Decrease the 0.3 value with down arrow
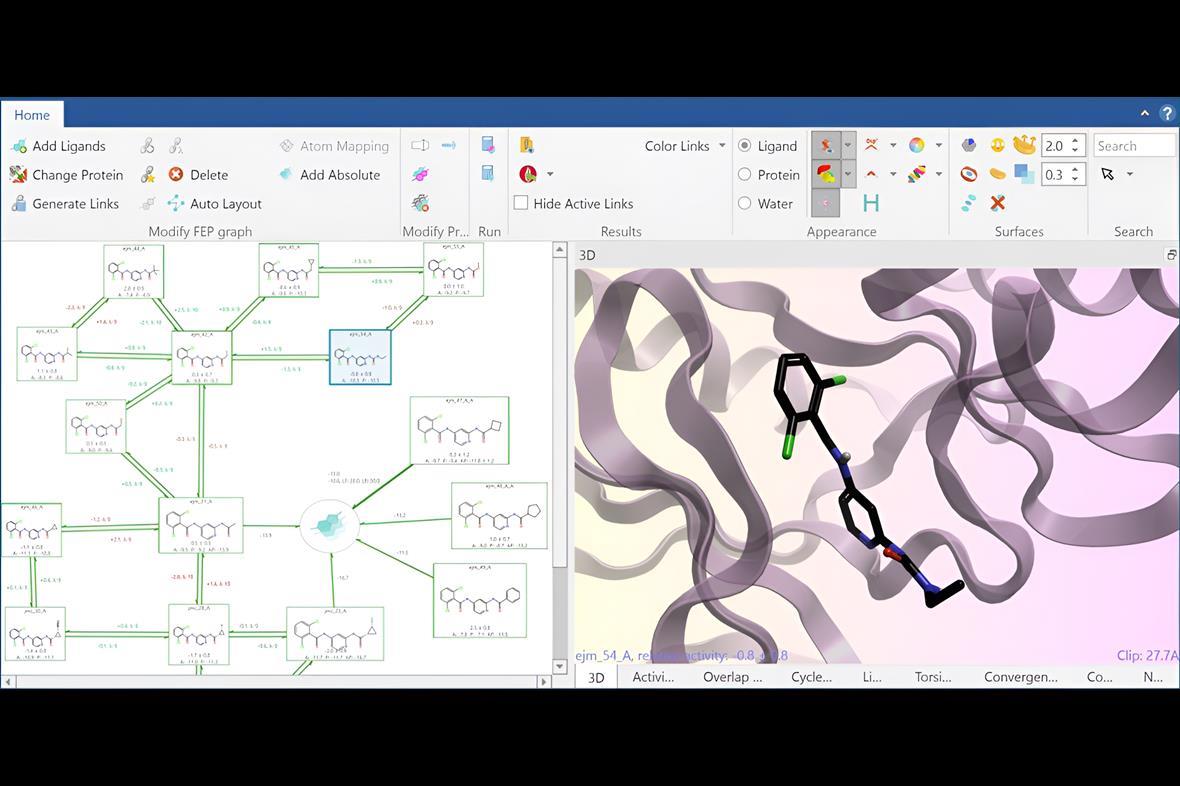This screenshot has width=1180, height=786. point(1075,179)
